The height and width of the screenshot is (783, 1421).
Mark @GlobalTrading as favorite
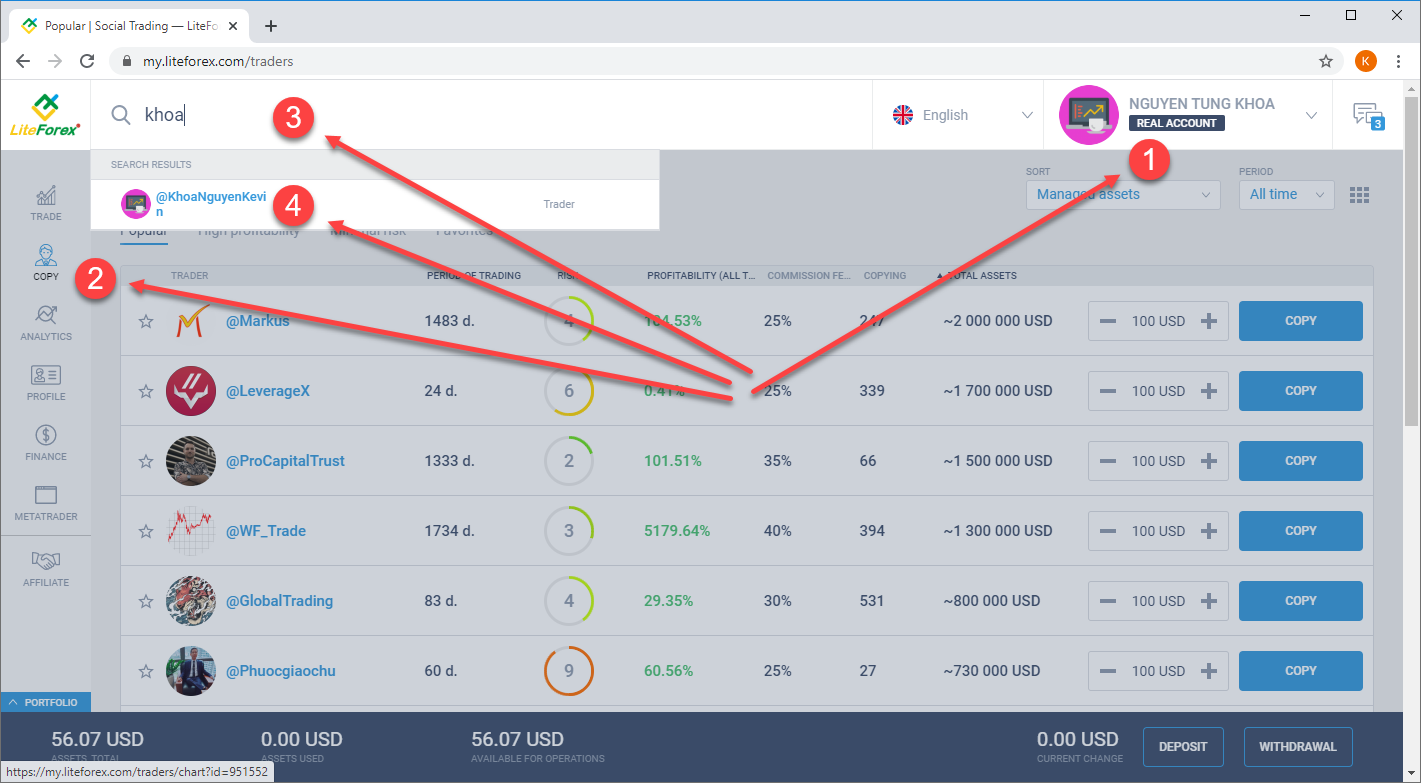[146, 601]
